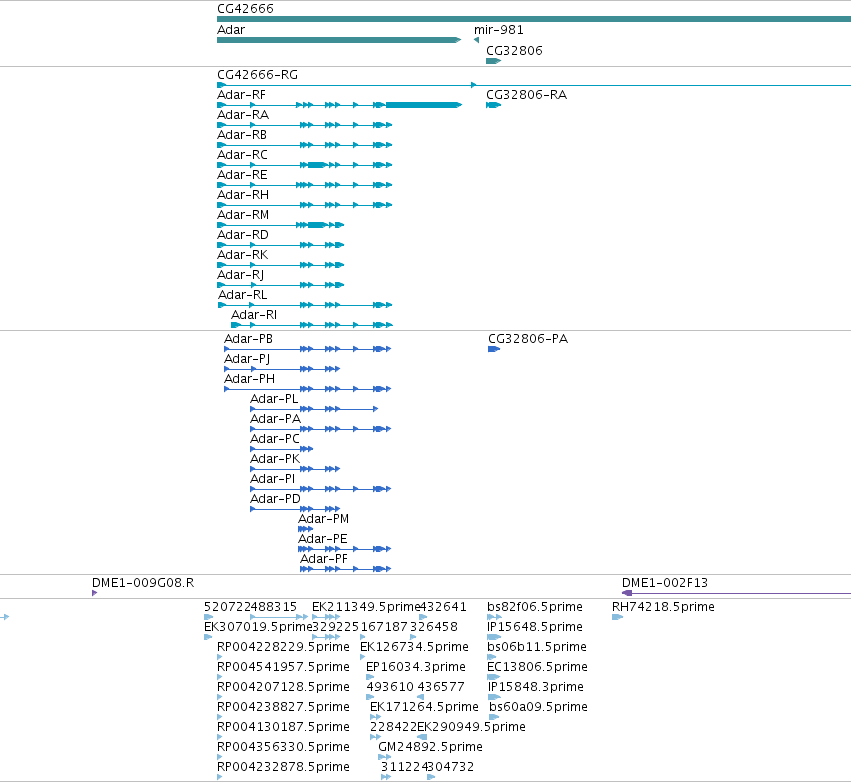Click the Adar gene bar

pos(339,40)
